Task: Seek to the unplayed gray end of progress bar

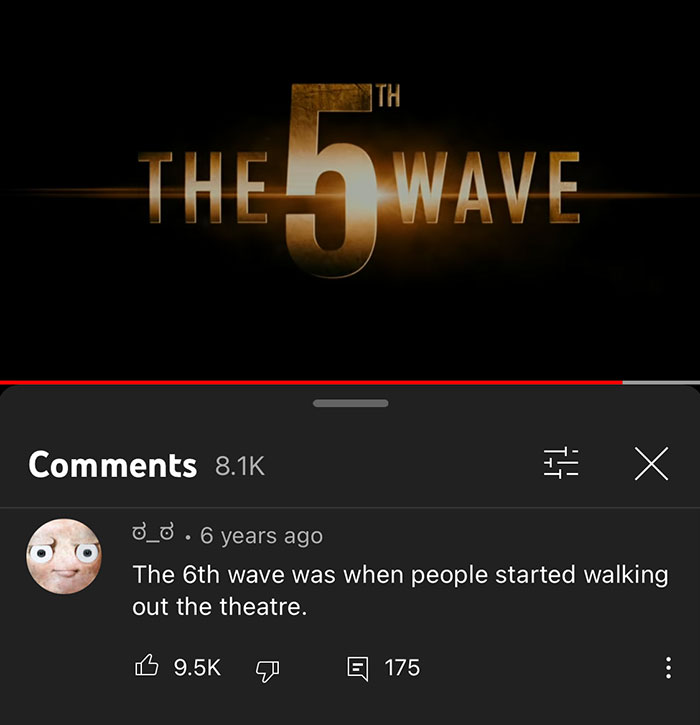Action: [x=661, y=382]
